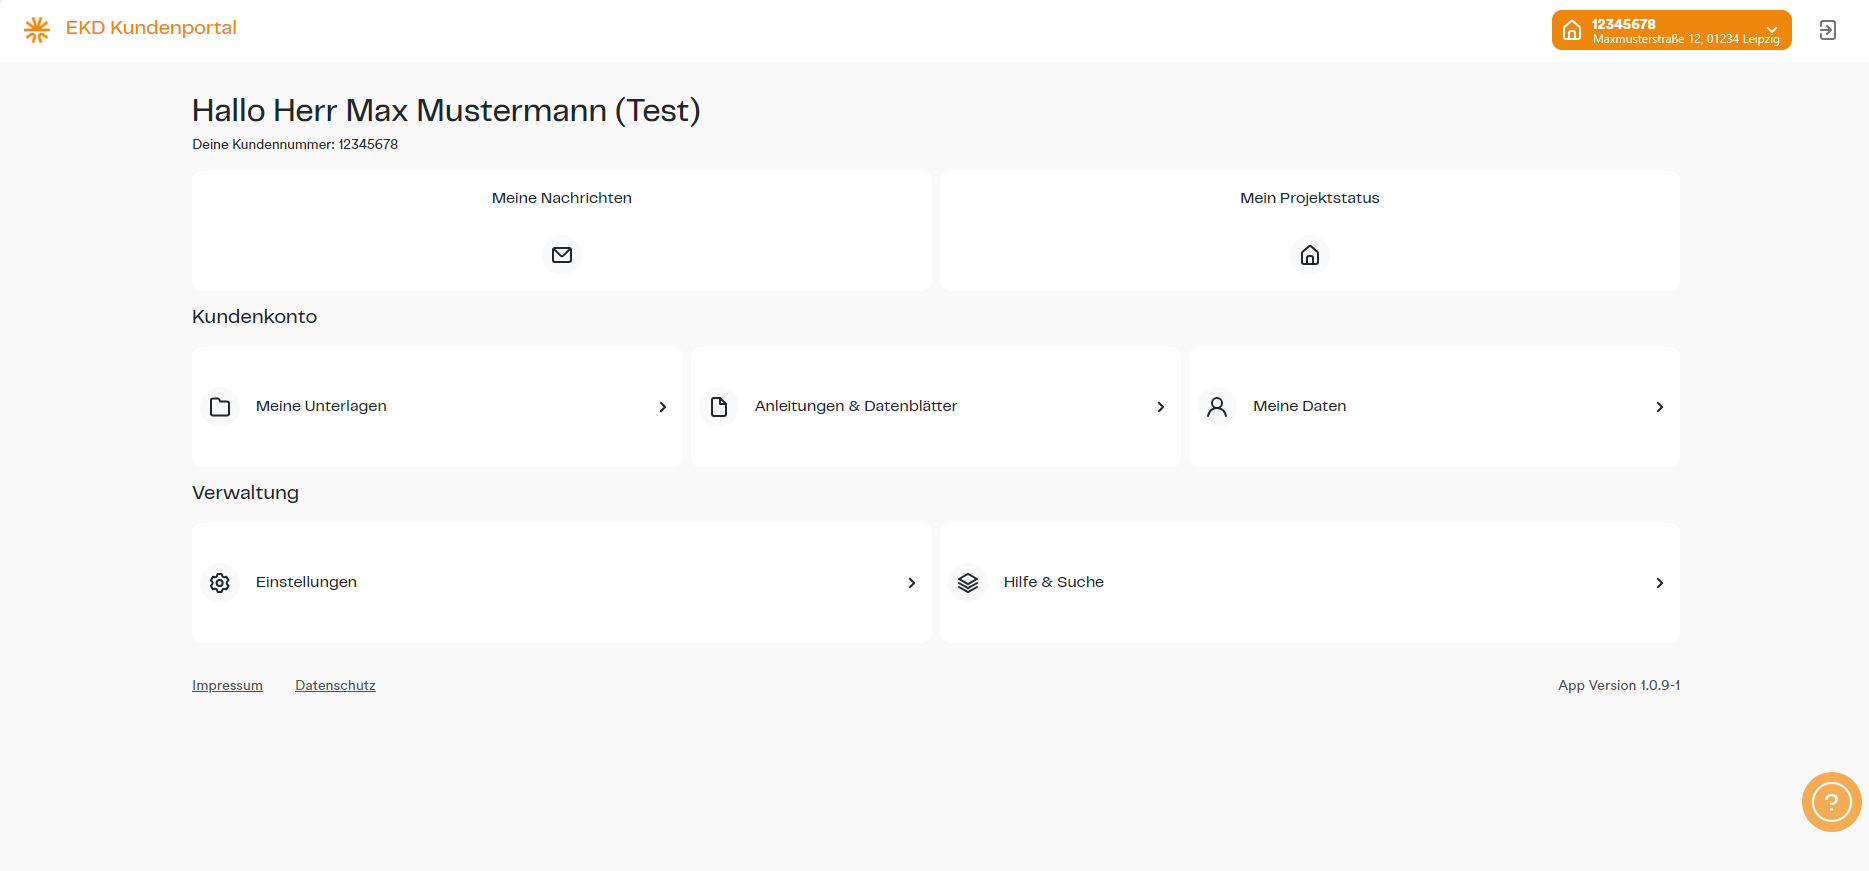This screenshot has width=1869, height=871.
Task: Open the Mein Projektstatus card title
Action: click(1310, 198)
